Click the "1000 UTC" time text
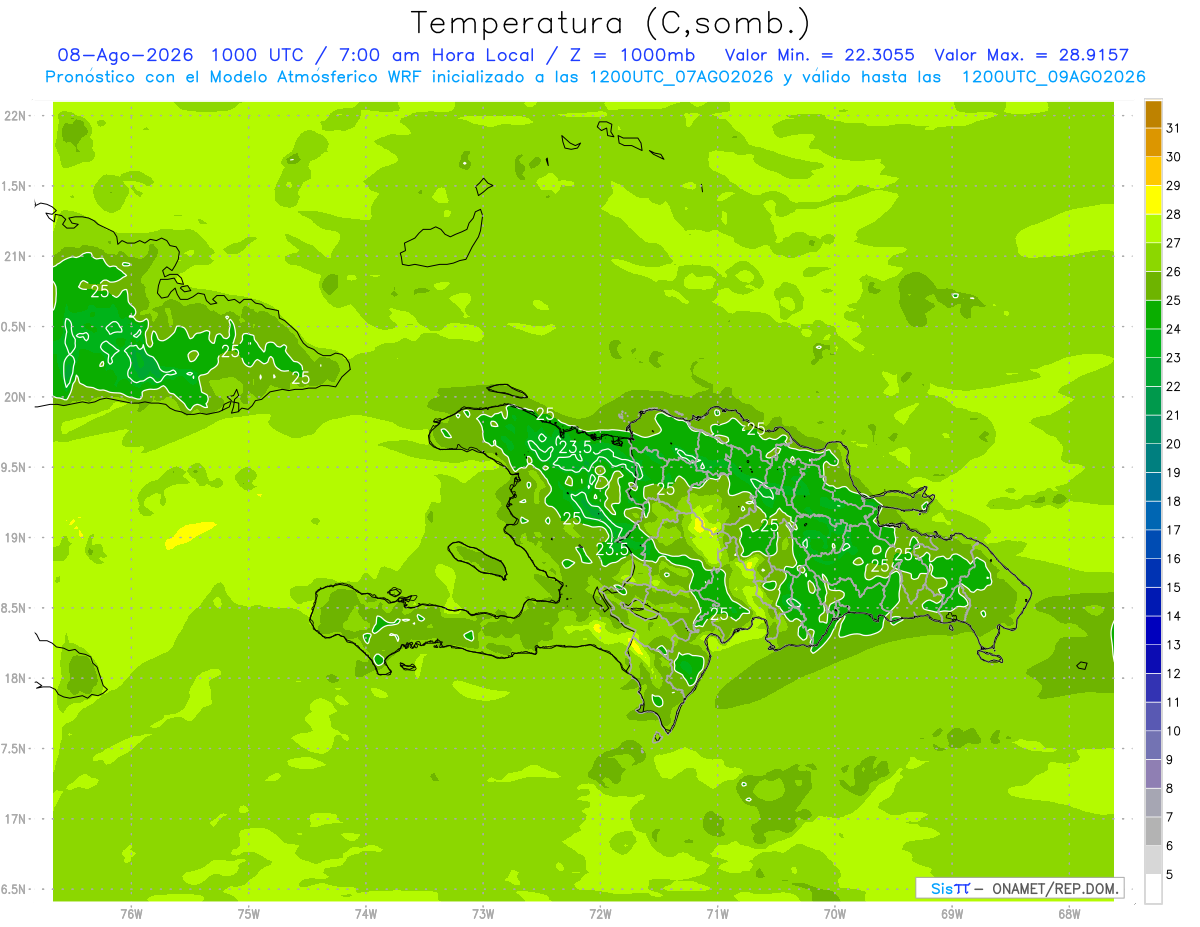This screenshot has height=927, width=1200. pos(256,55)
